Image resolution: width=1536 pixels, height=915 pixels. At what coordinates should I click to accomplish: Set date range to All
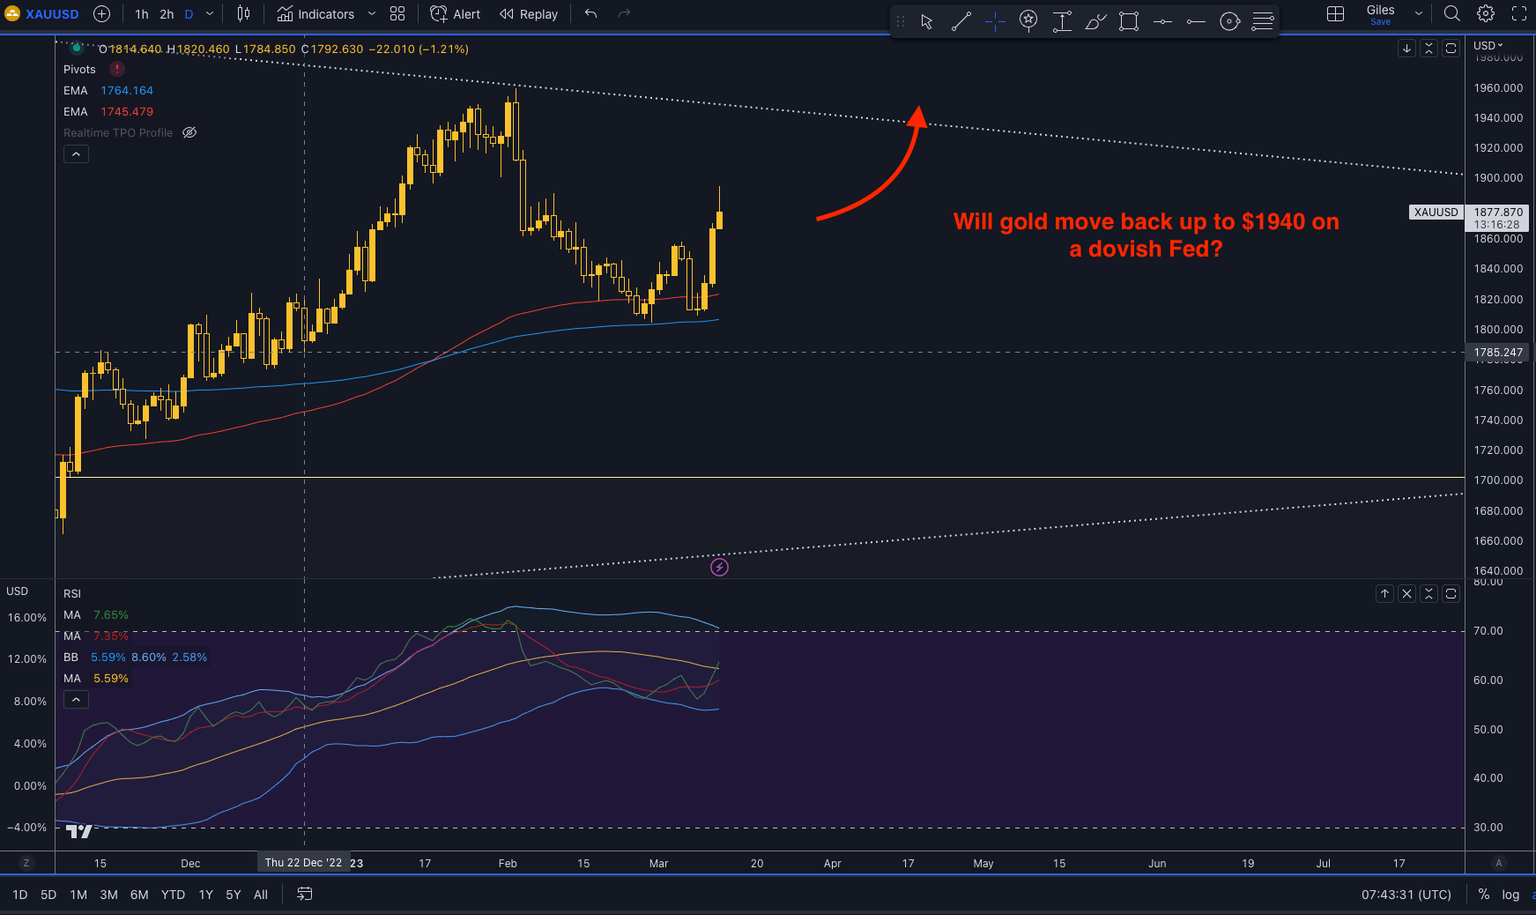click(261, 894)
